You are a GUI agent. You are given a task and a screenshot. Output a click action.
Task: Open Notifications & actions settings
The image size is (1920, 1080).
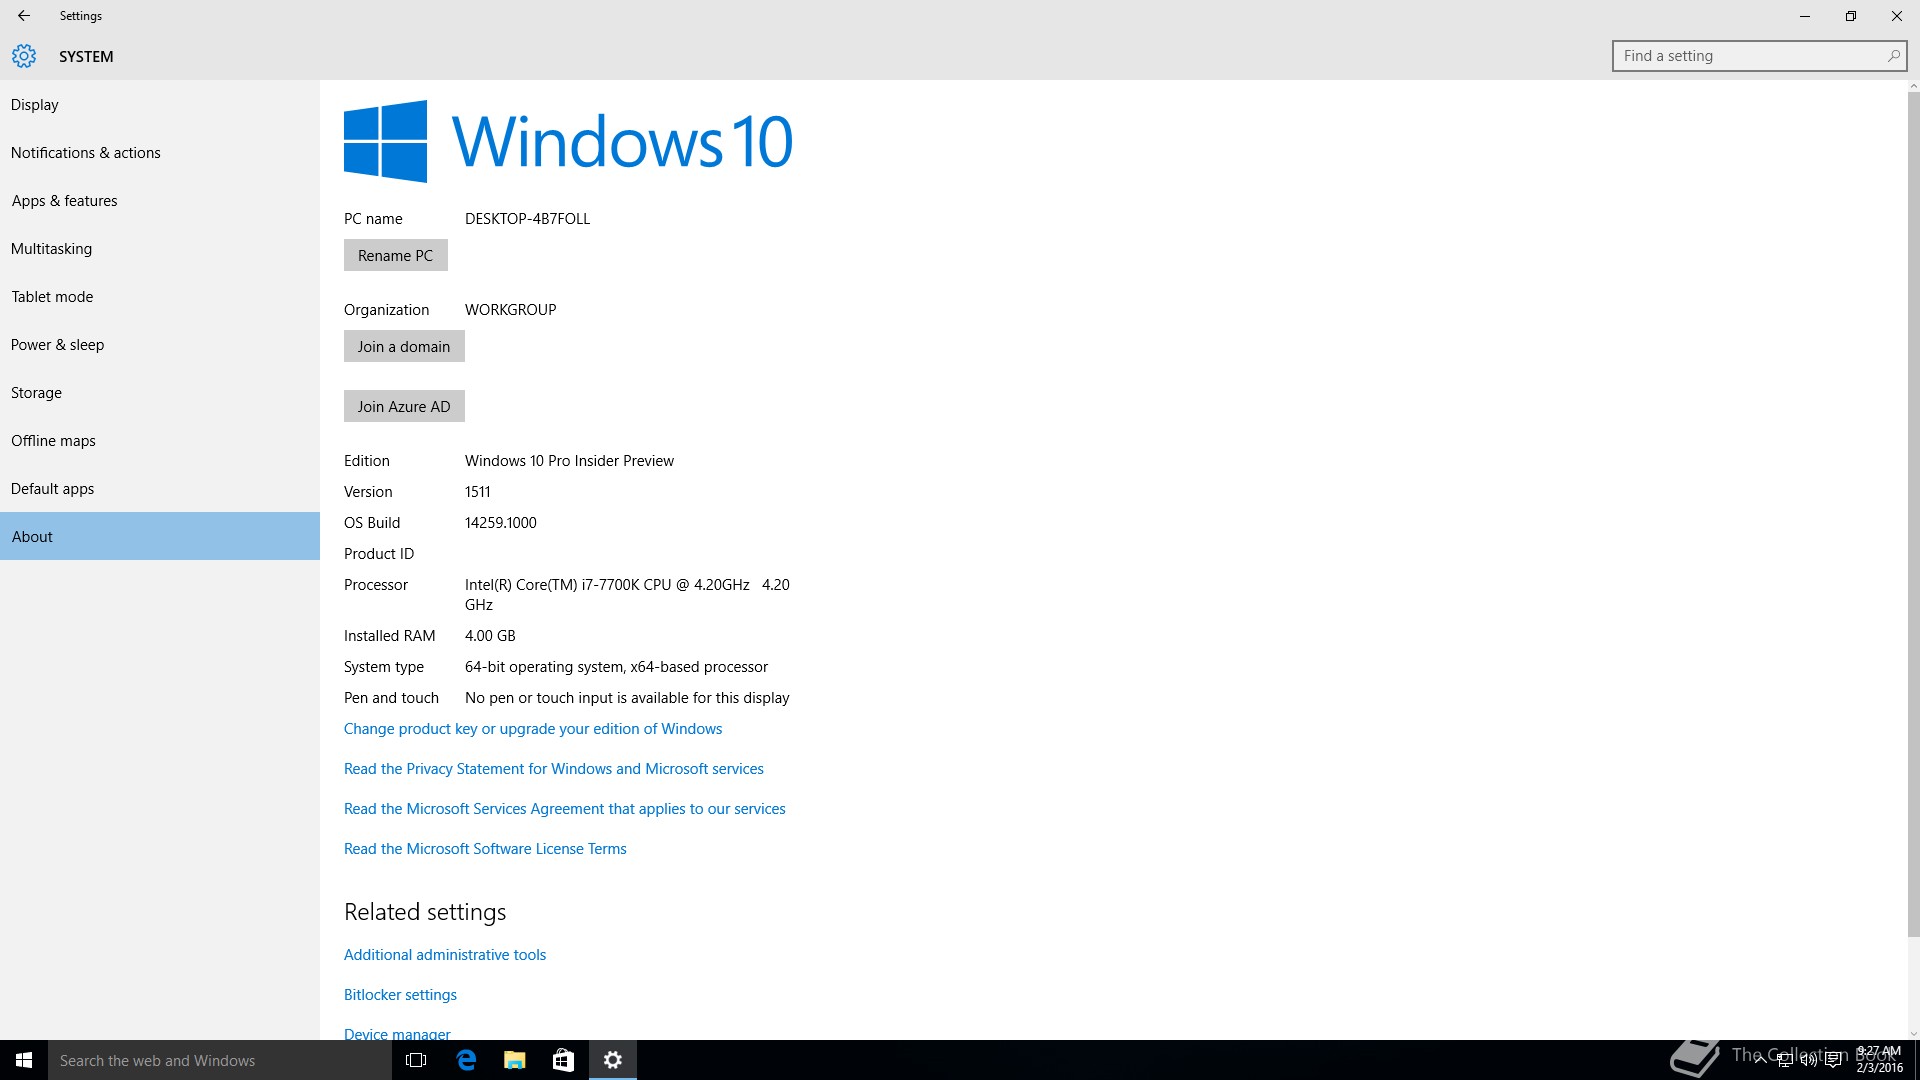tap(160, 153)
